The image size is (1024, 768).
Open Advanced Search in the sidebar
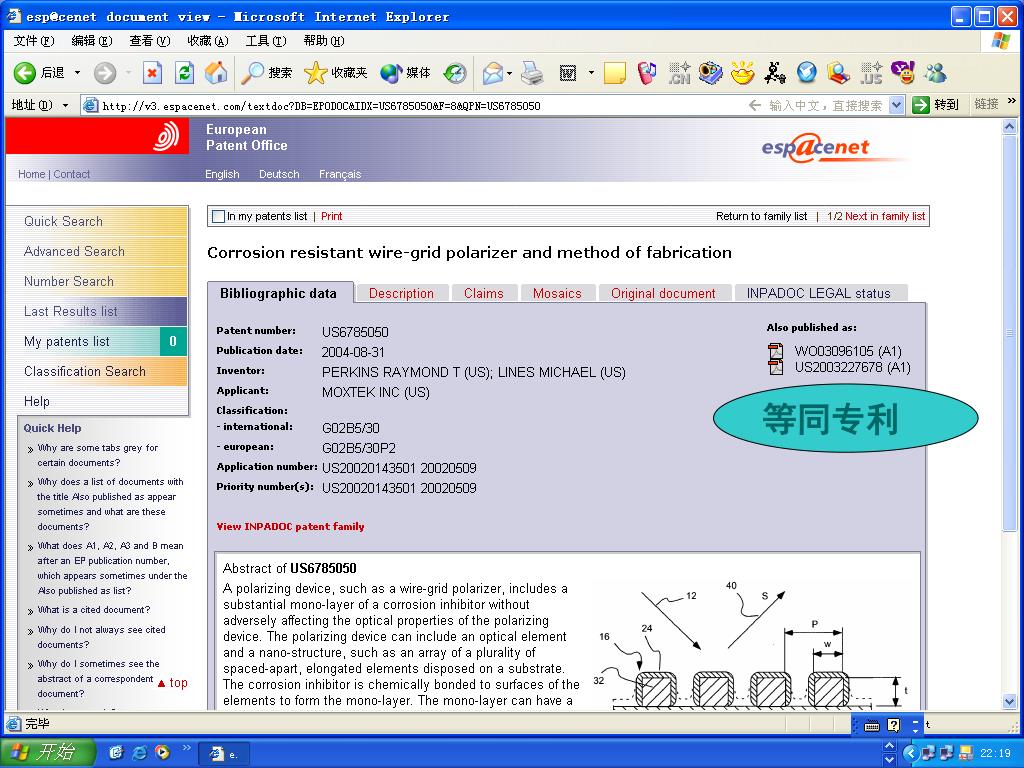[x=97, y=251]
